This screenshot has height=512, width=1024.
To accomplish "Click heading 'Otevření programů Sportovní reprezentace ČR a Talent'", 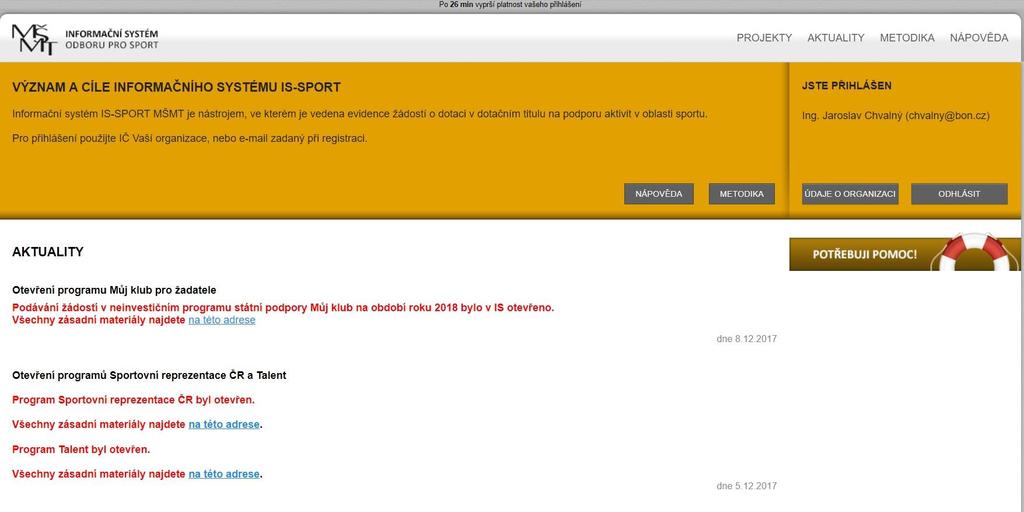I will tap(149, 376).
